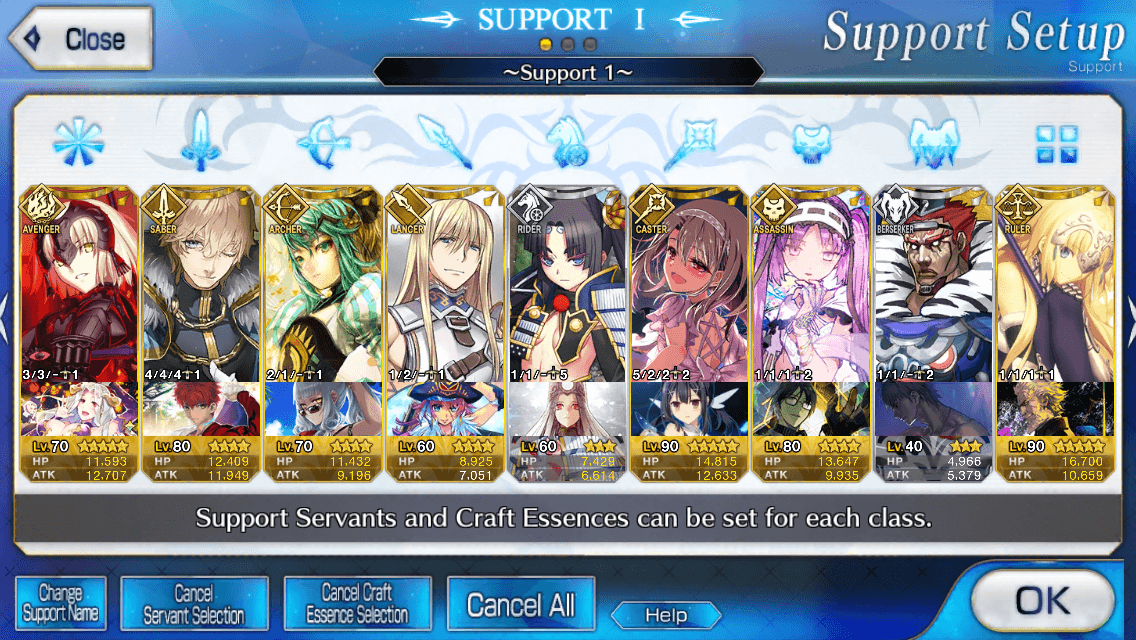
Task: Switch to the third support page dot
Action: tap(590, 45)
